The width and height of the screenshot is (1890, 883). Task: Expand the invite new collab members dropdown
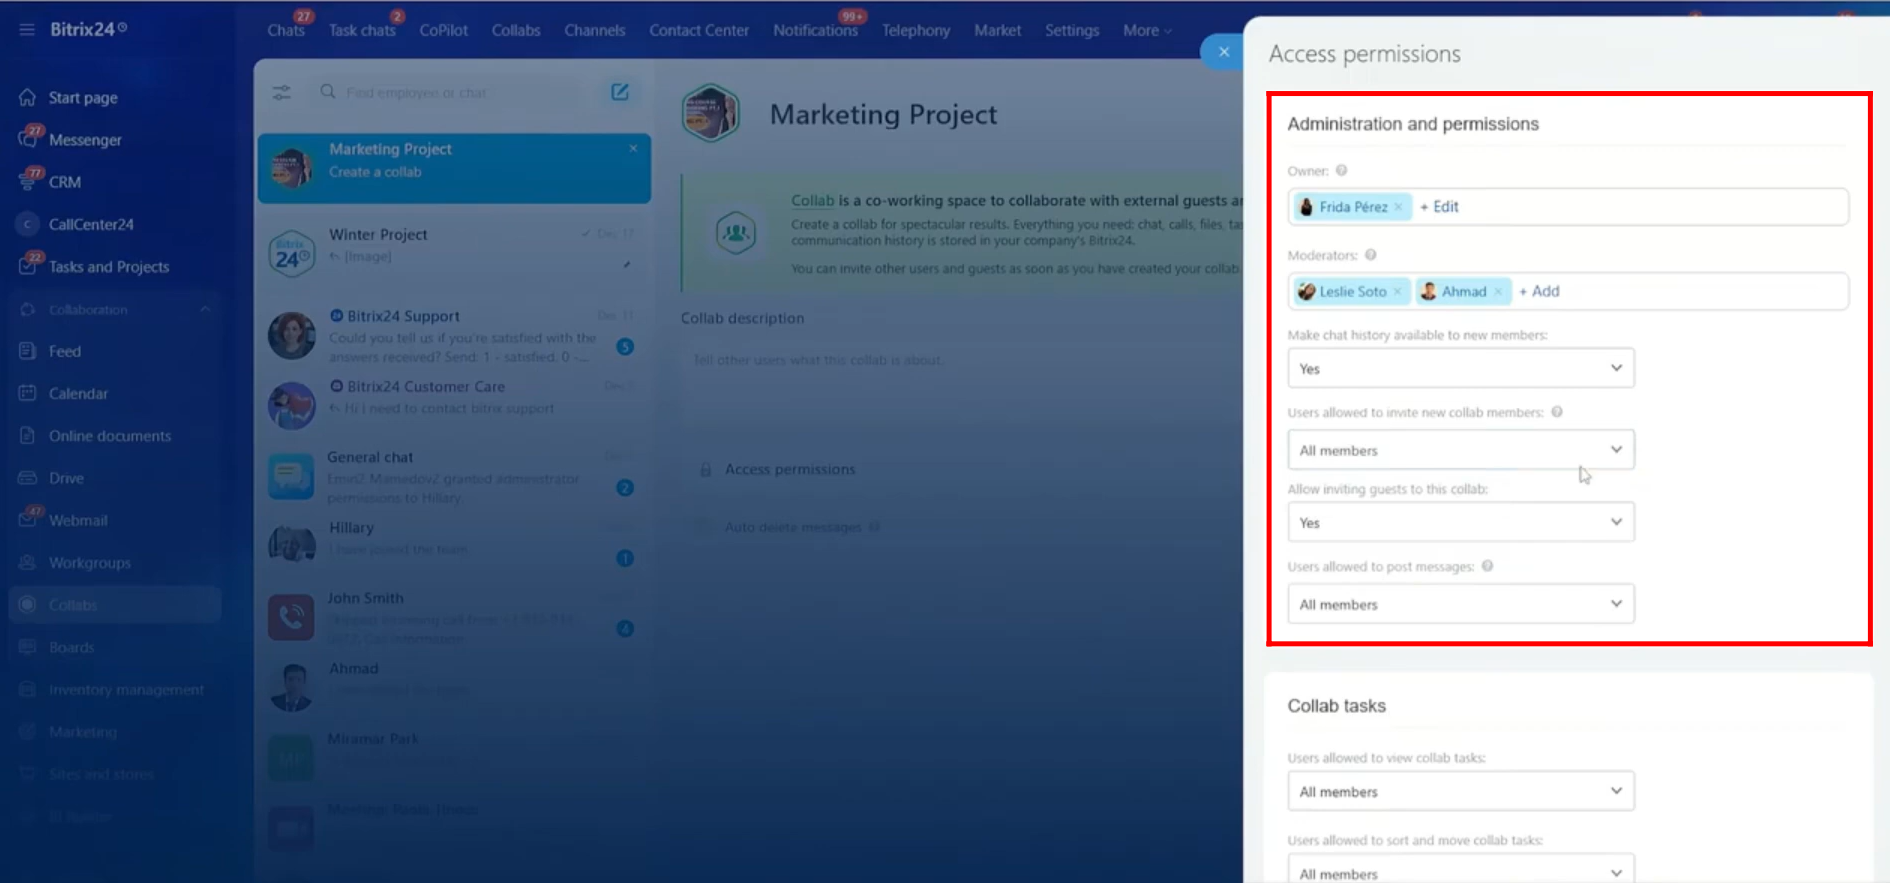tap(1460, 450)
